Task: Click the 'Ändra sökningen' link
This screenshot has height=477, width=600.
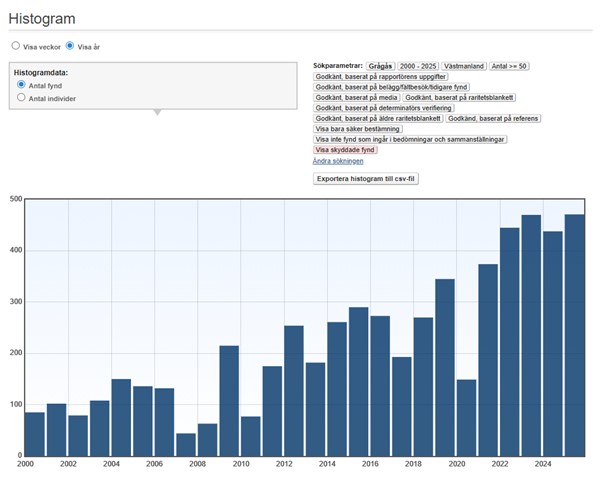Action: pos(338,160)
